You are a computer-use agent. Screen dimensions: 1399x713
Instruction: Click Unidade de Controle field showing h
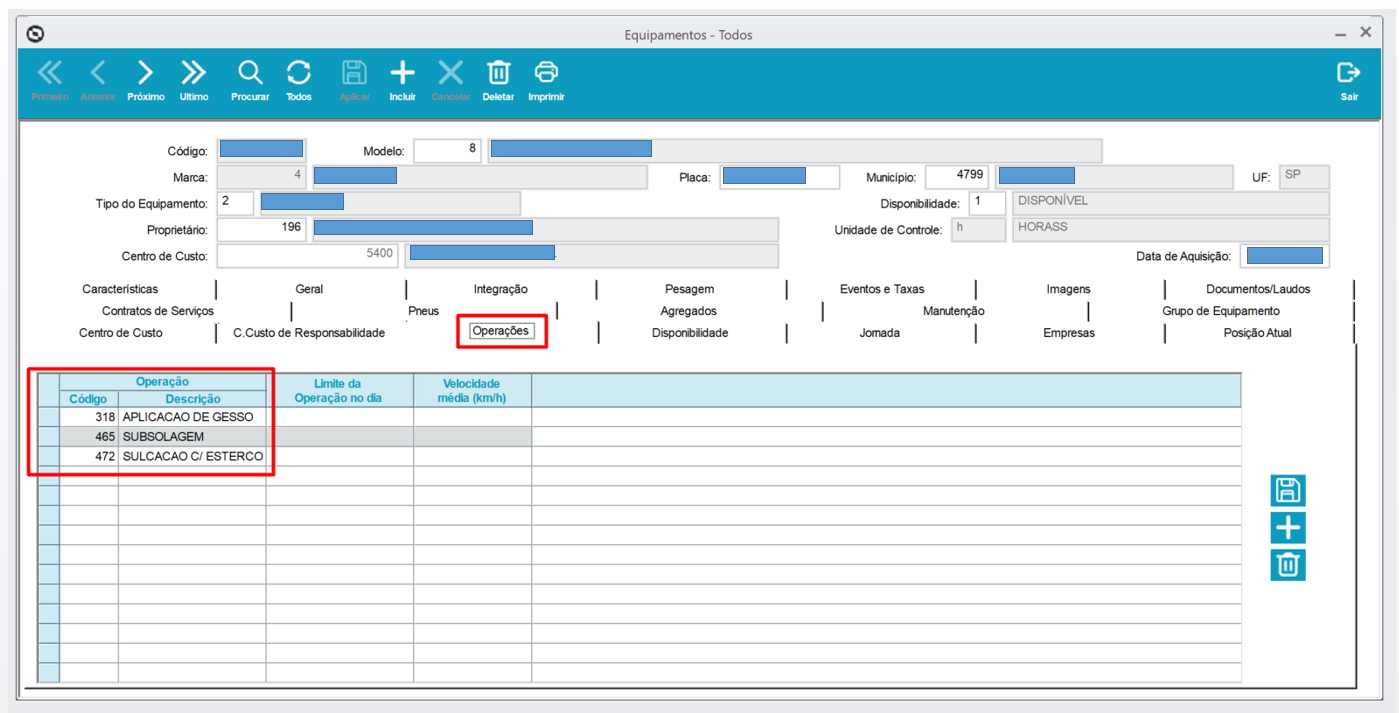click(977, 229)
